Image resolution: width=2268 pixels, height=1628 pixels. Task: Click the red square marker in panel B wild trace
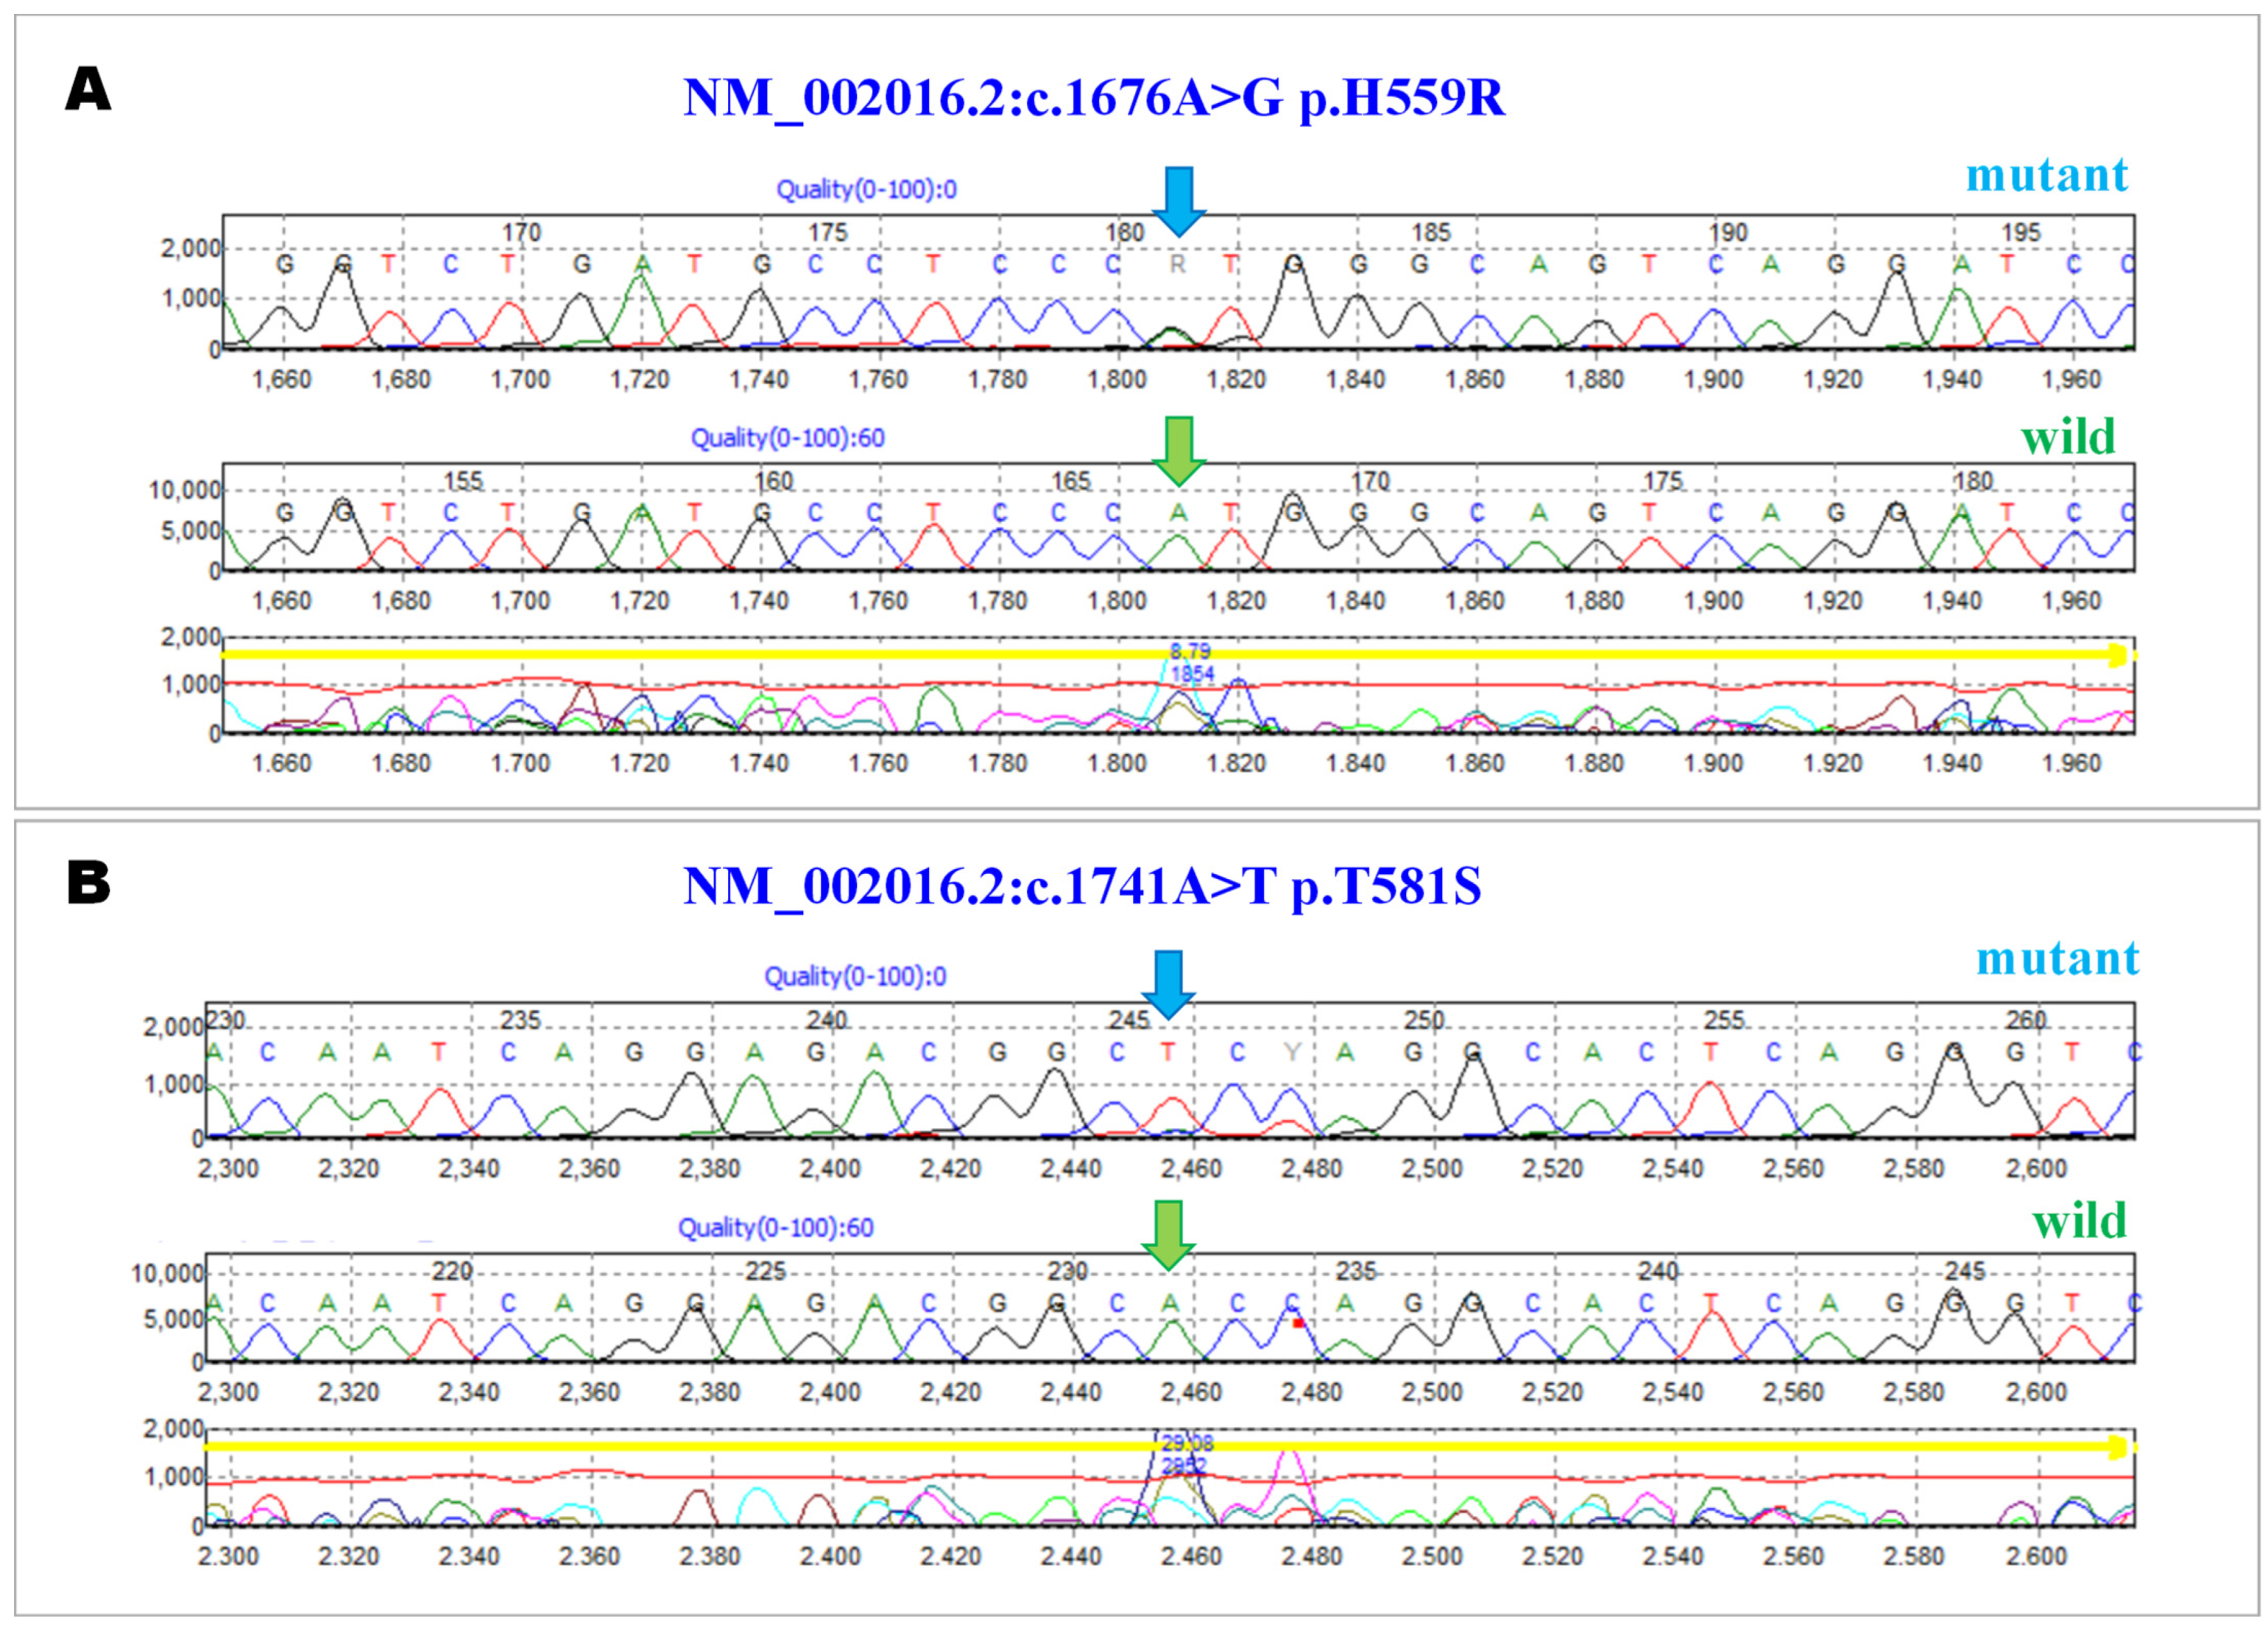click(x=1298, y=1323)
